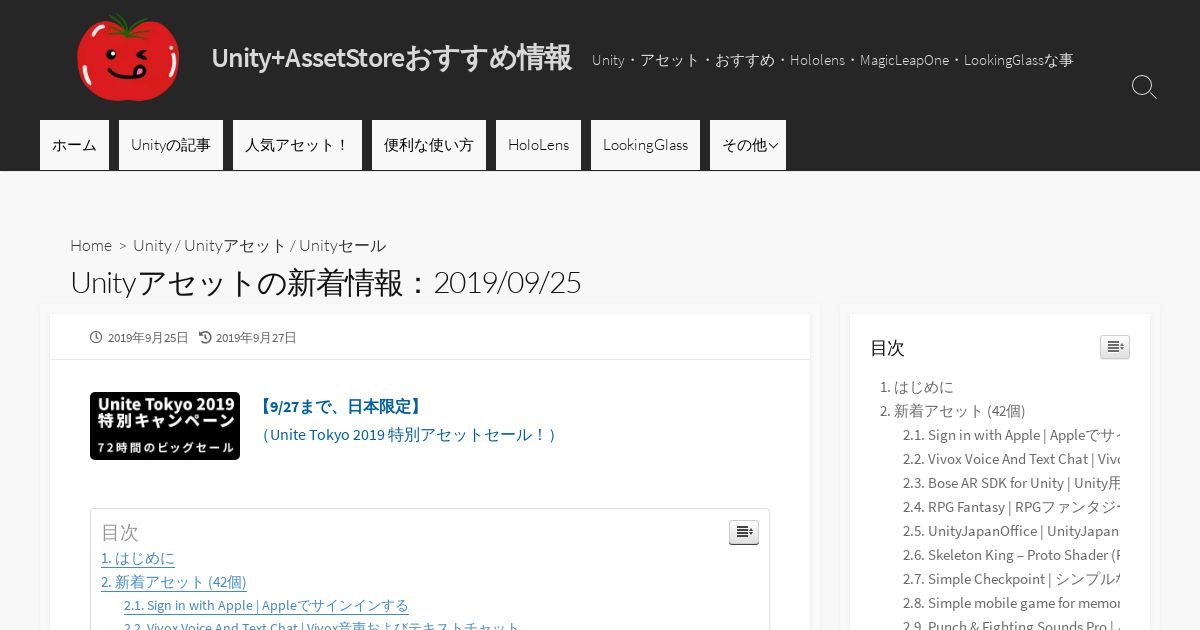This screenshot has width=1200, height=630.
Task: Jump to 2. 新着アセット (42個) in article contents
Action: click(174, 582)
